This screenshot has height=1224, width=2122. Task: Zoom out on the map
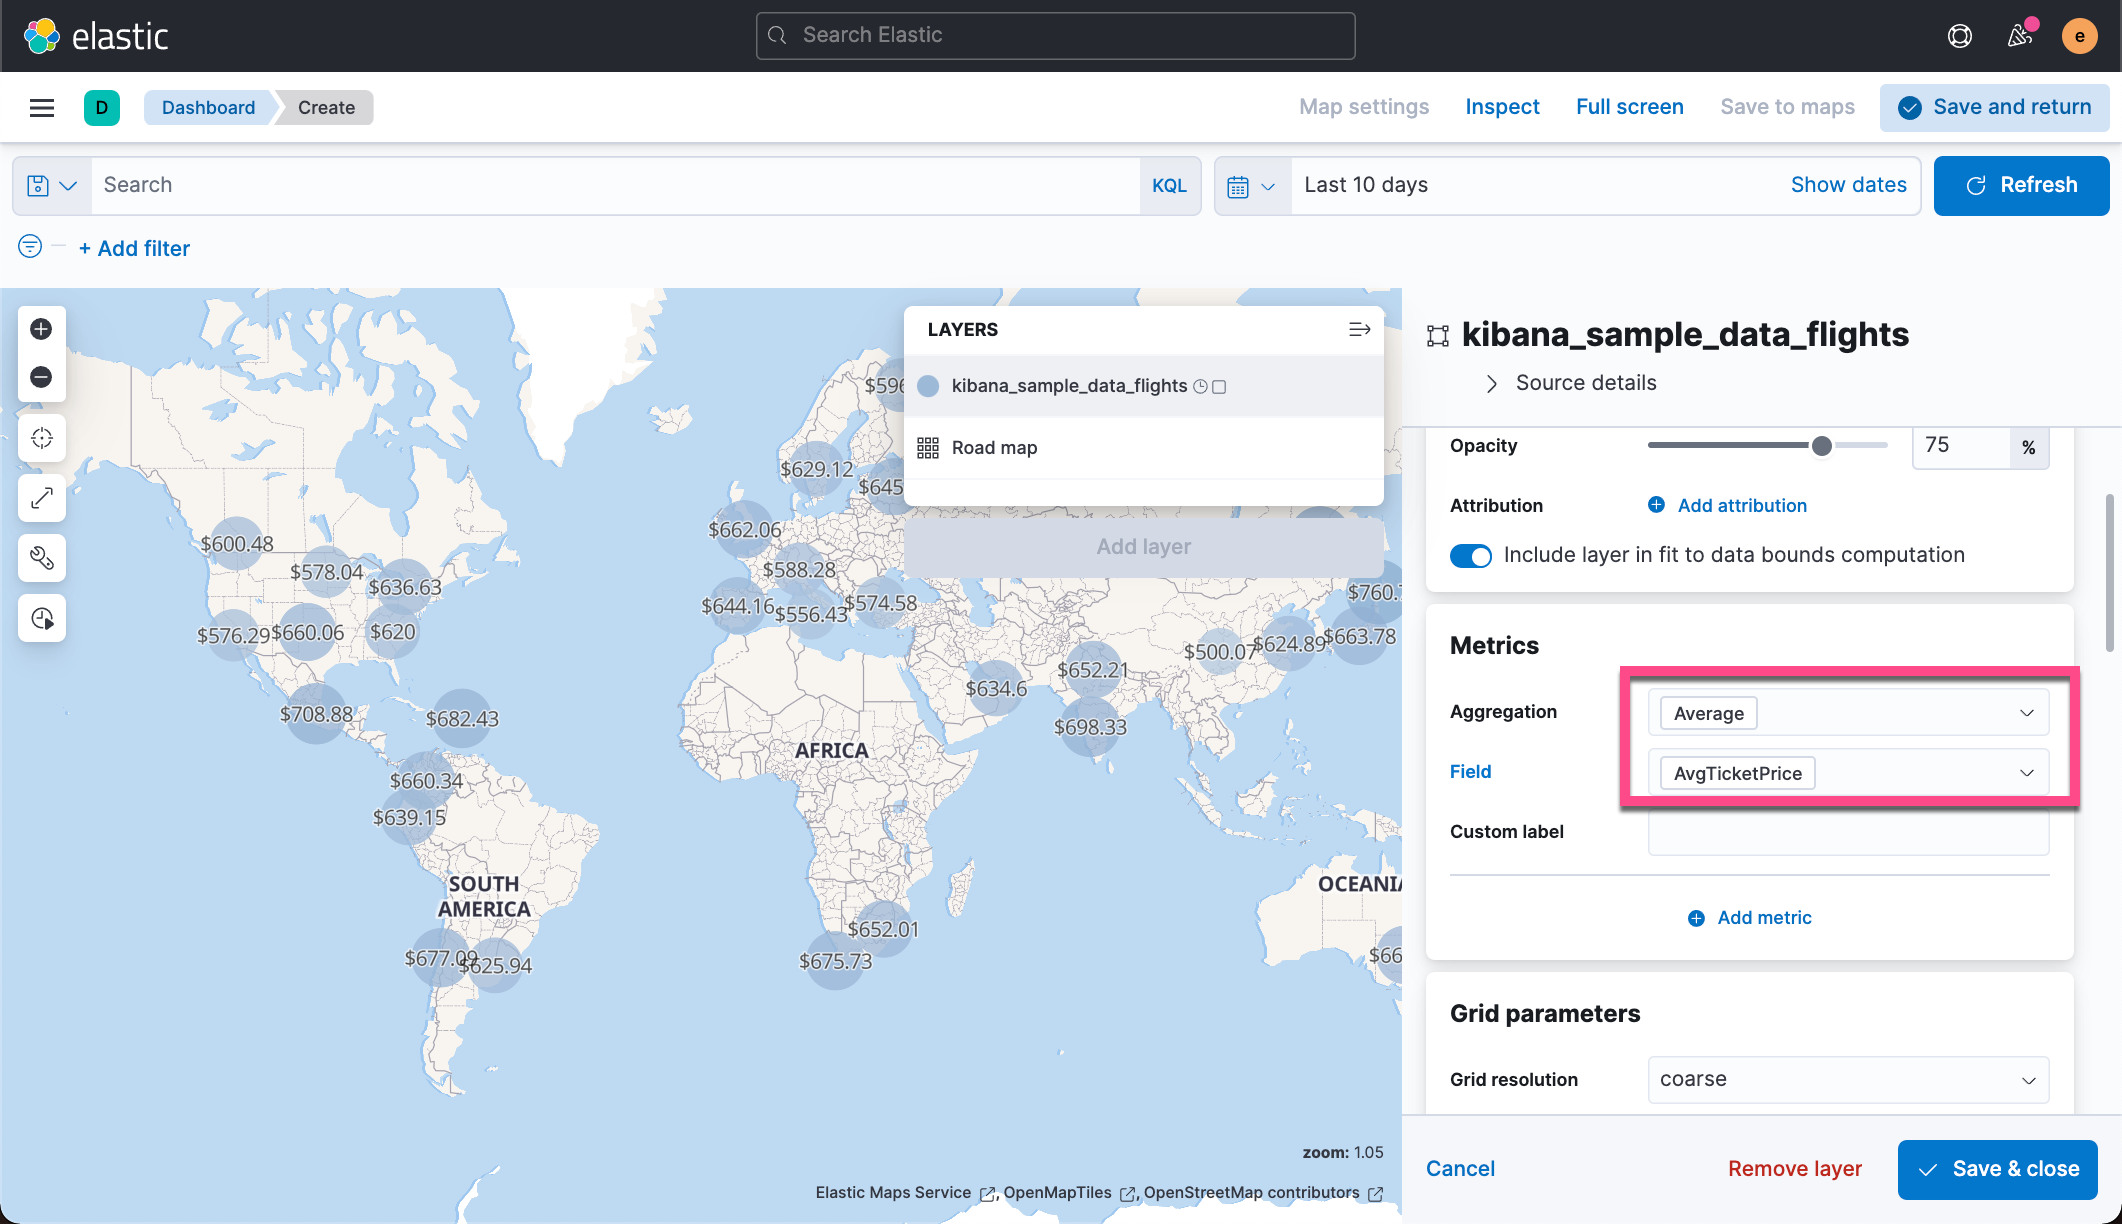coord(41,377)
